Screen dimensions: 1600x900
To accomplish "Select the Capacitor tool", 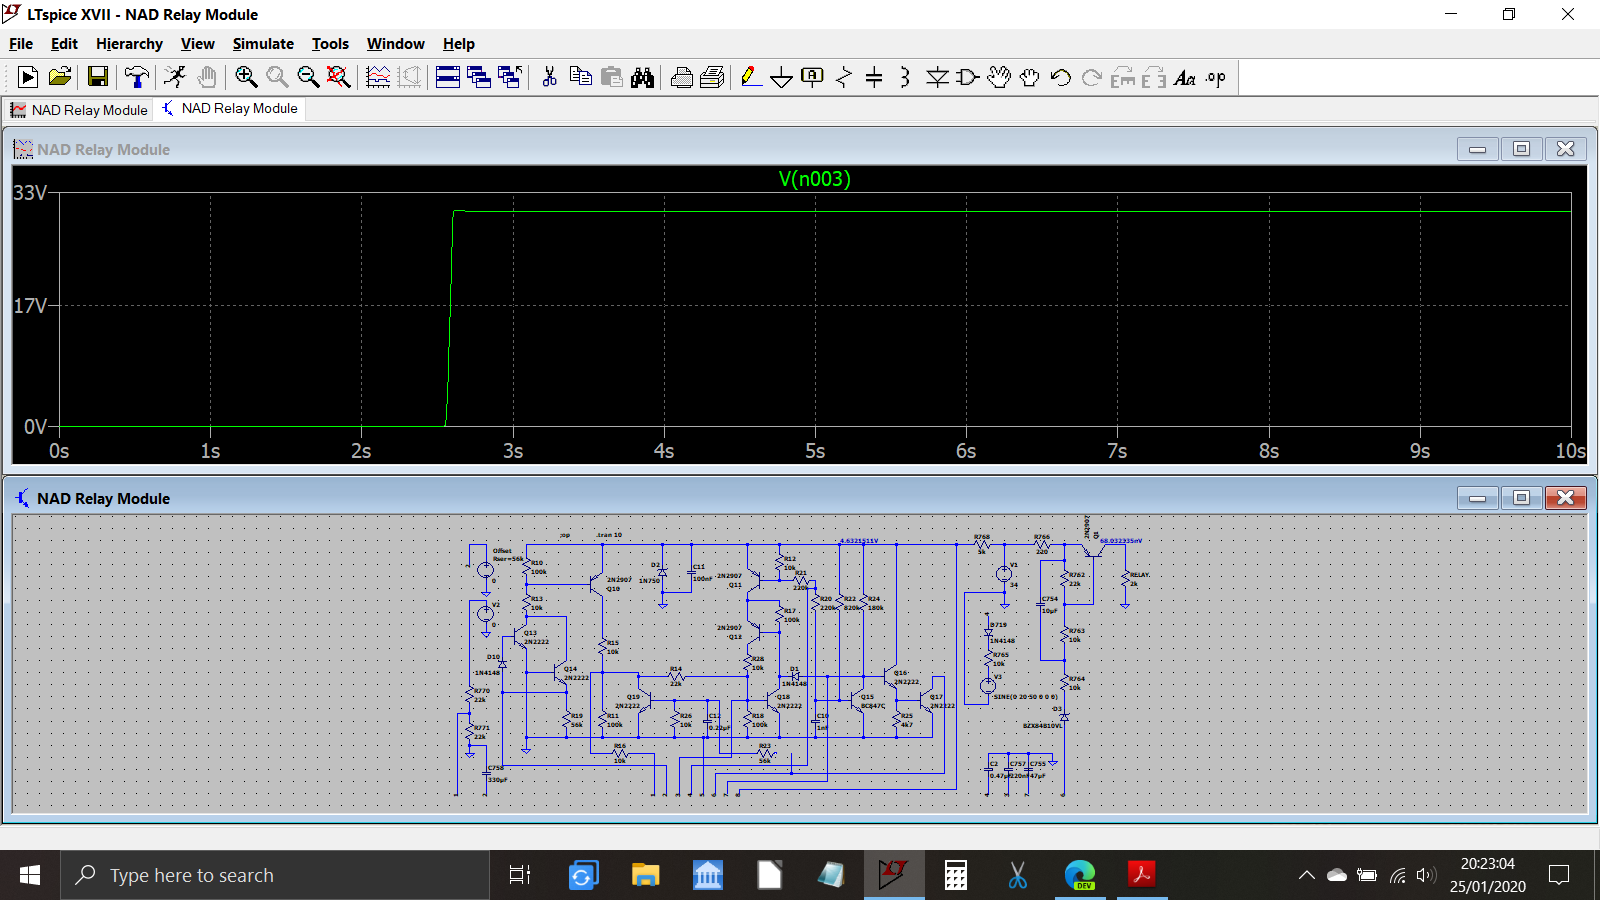I will [x=874, y=77].
